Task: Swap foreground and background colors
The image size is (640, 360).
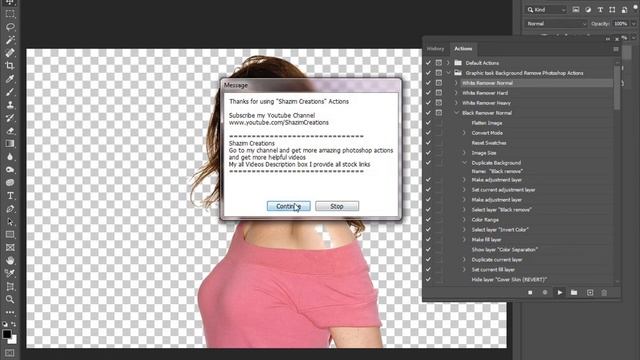Action: [x=14, y=324]
